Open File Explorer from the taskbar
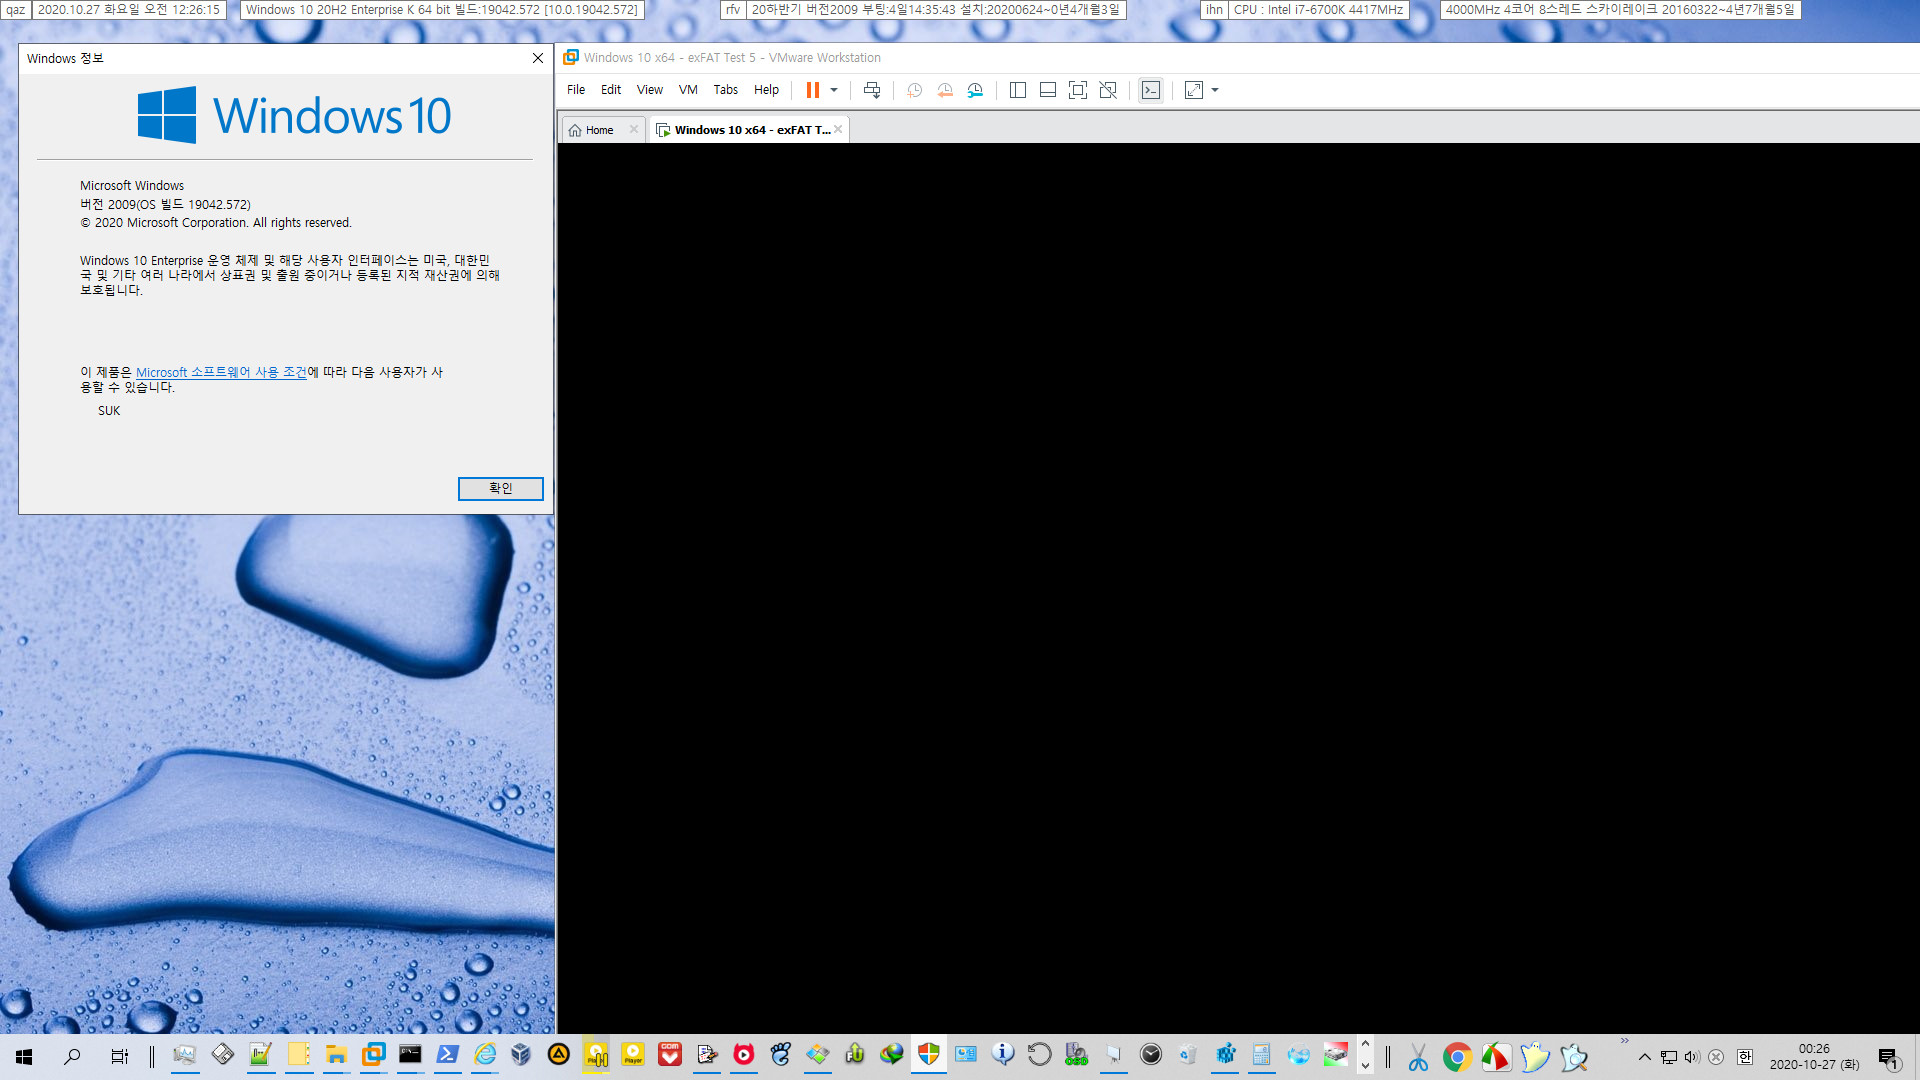Image resolution: width=1920 pixels, height=1080 pixels. click(x=336, y=1055)
